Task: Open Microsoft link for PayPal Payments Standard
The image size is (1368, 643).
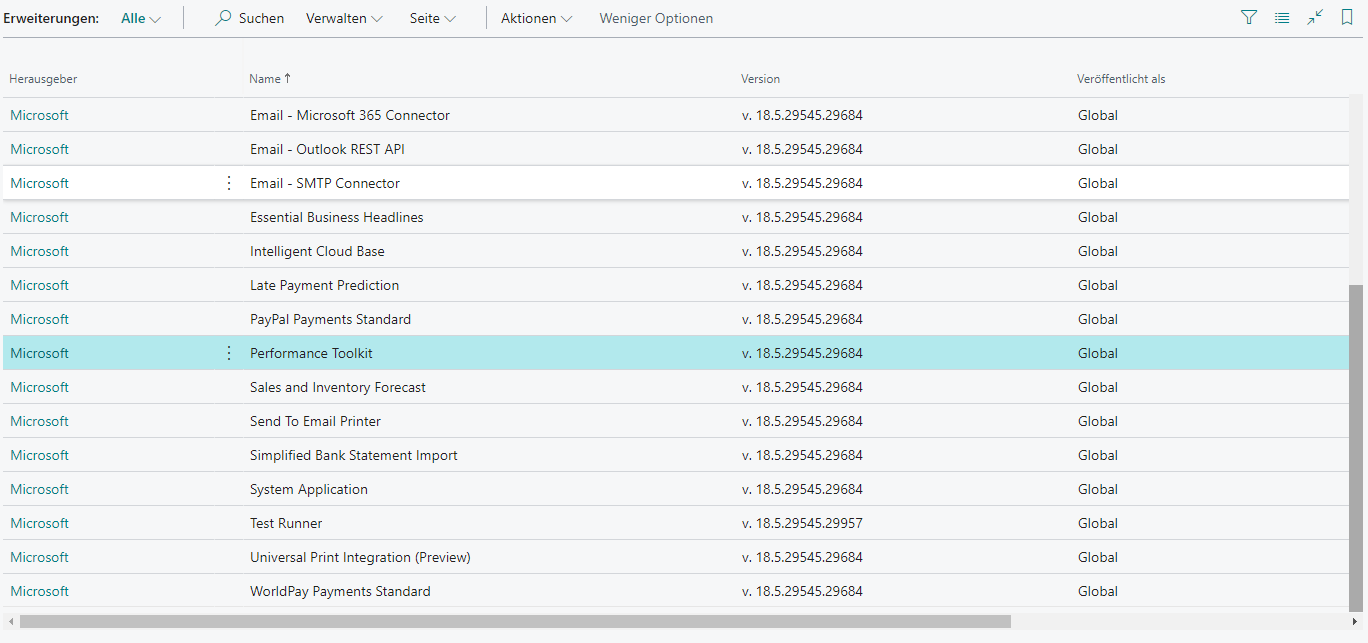Action: point(39,319)
